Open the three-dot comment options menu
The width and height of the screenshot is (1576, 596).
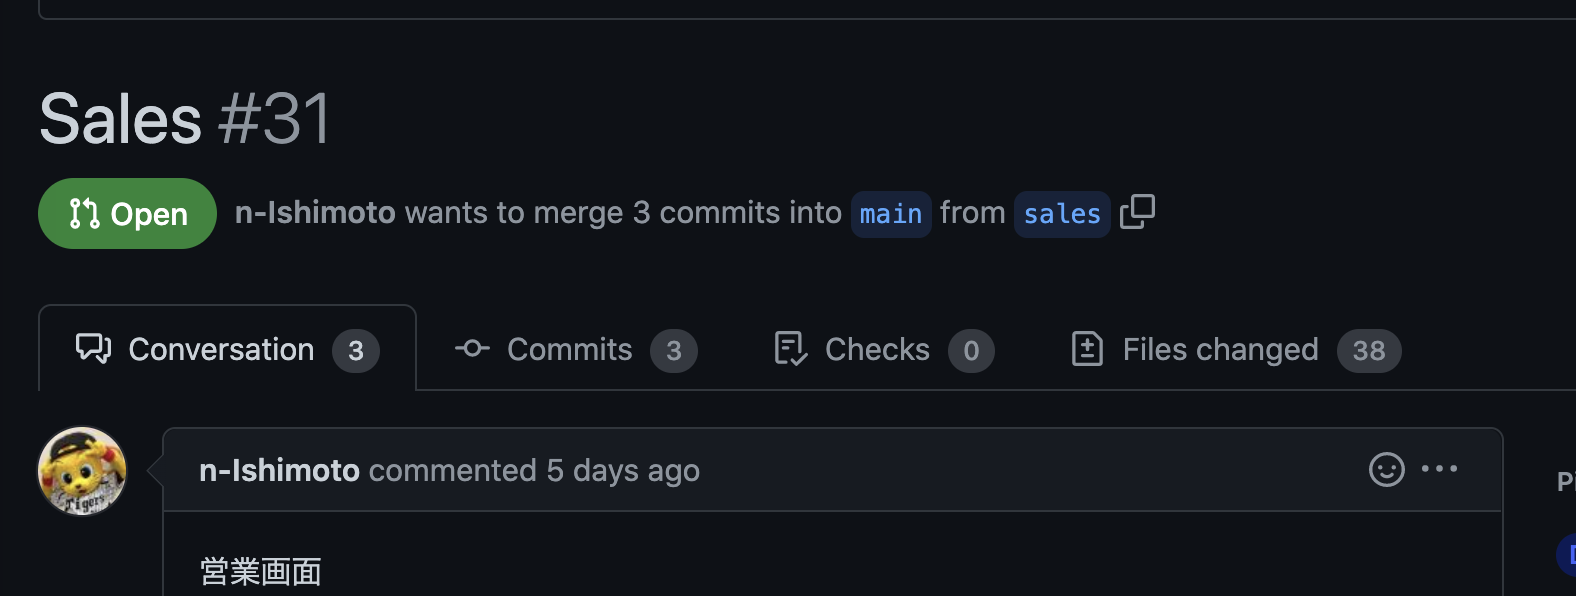coord(1439,469)
